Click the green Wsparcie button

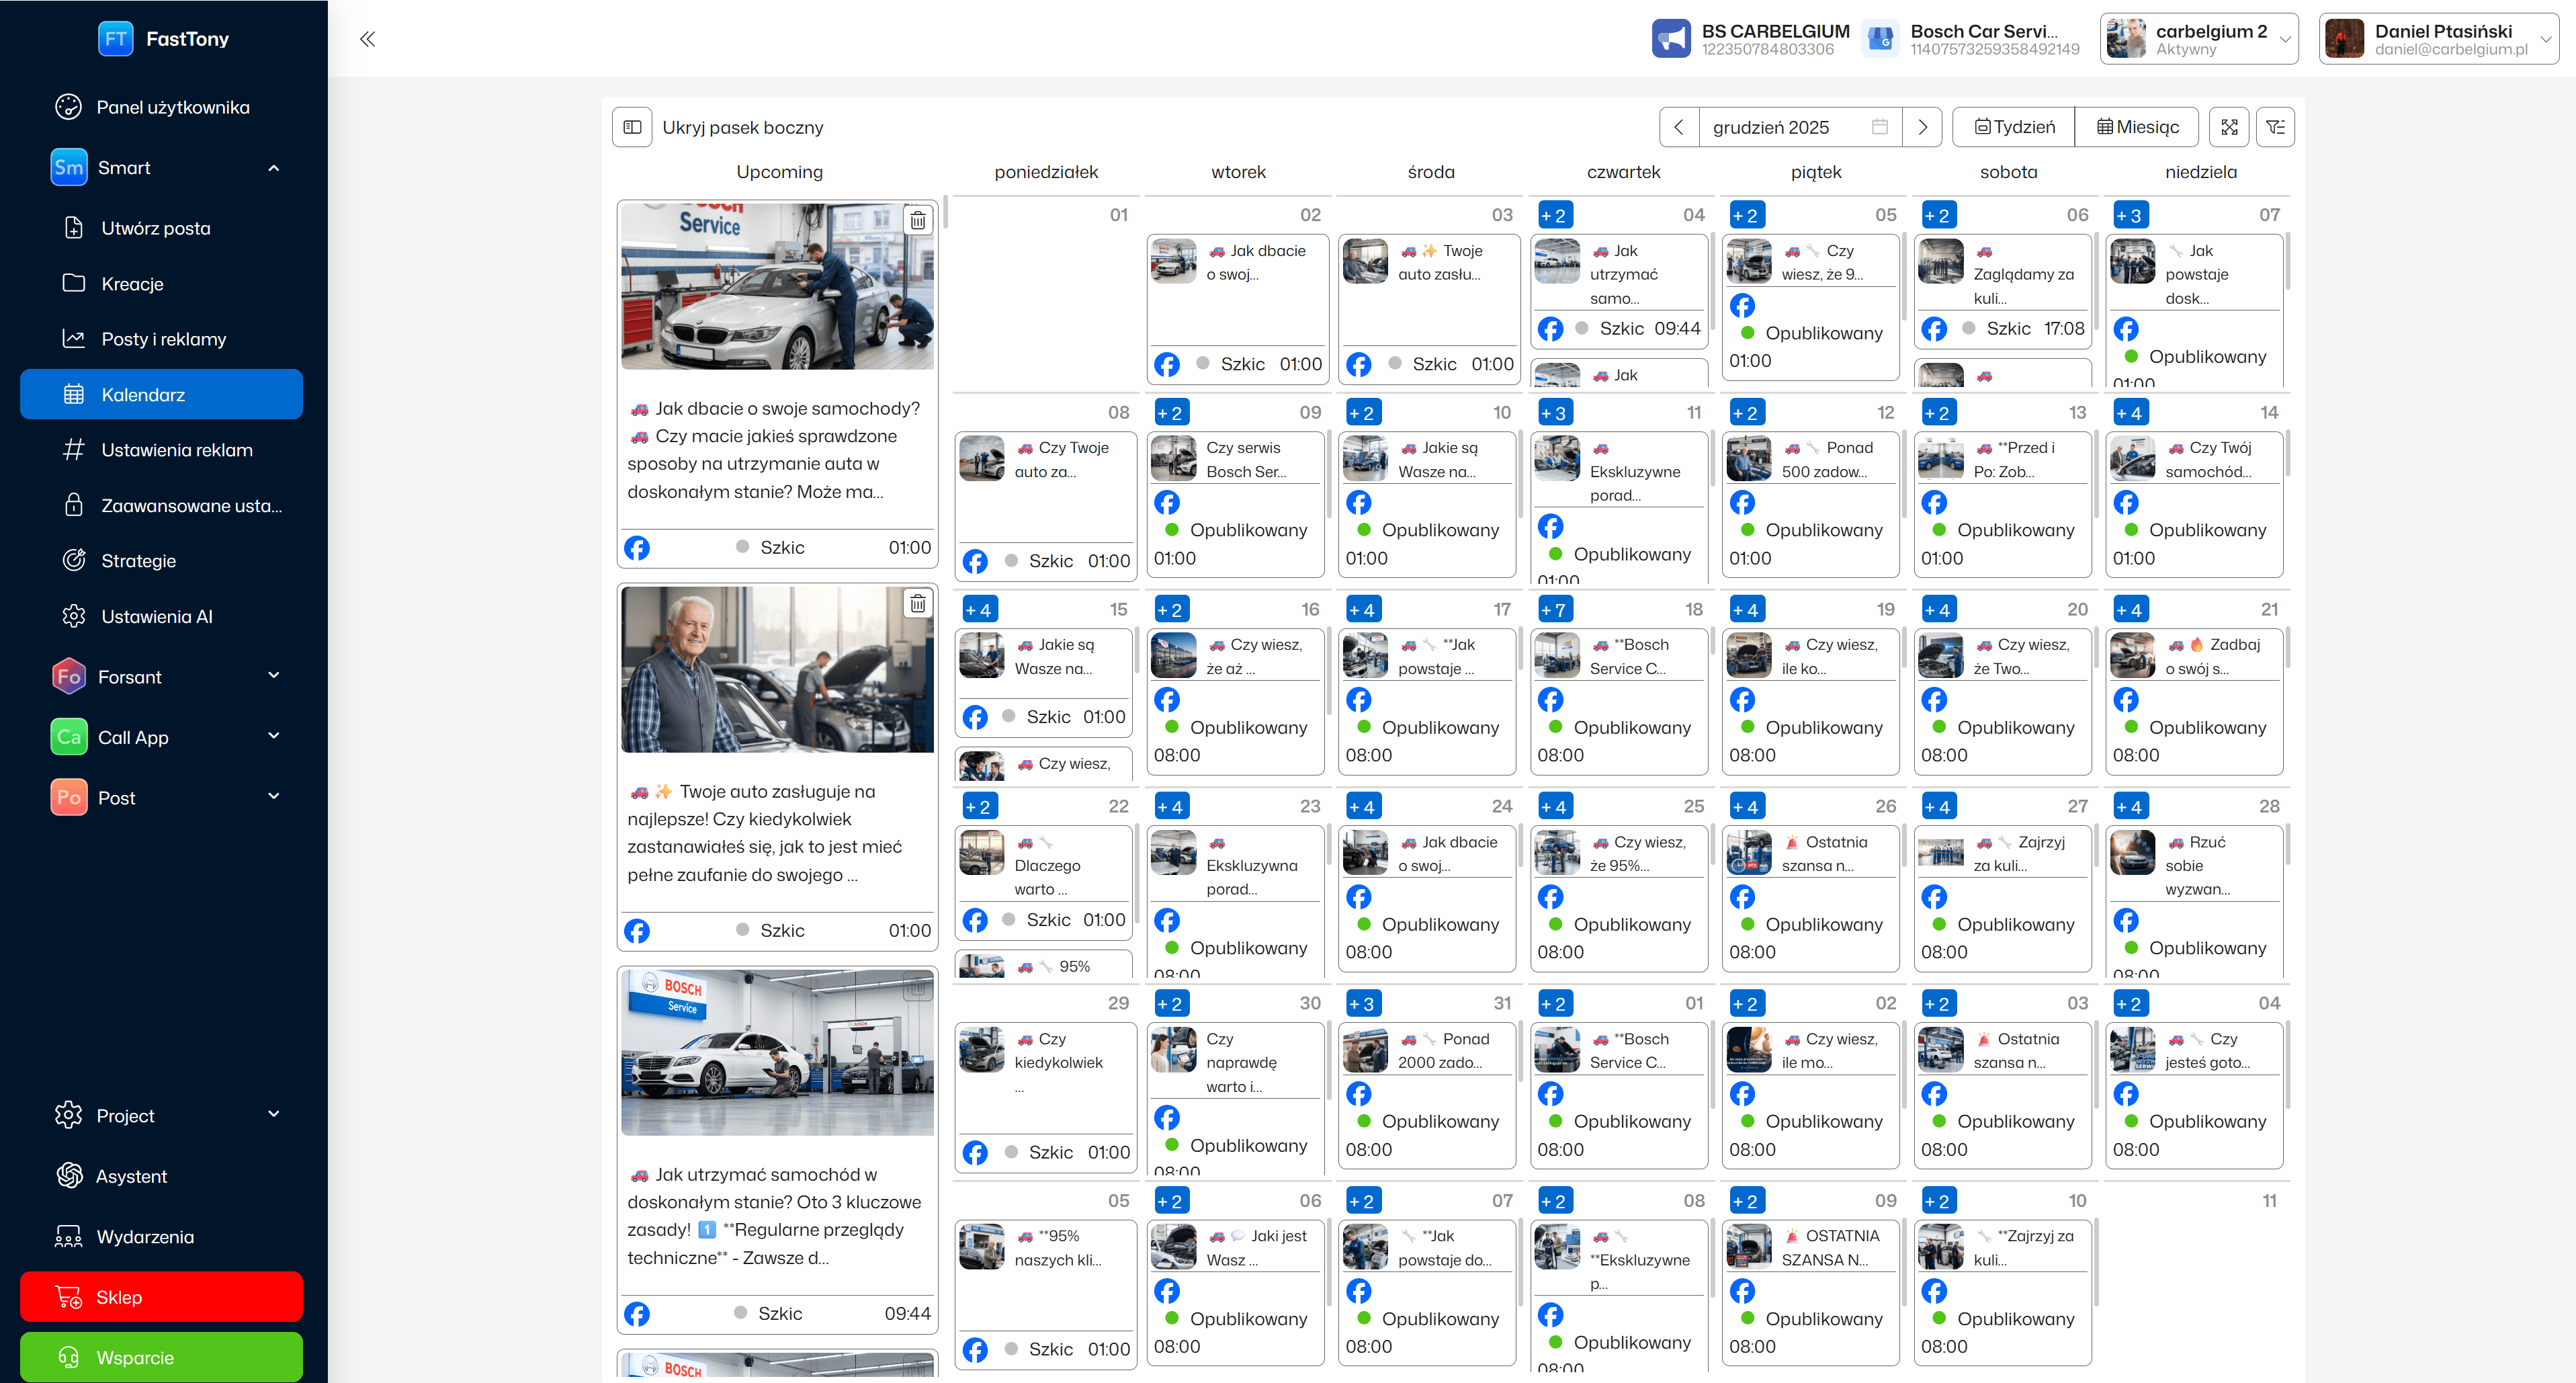[161, 1357]
